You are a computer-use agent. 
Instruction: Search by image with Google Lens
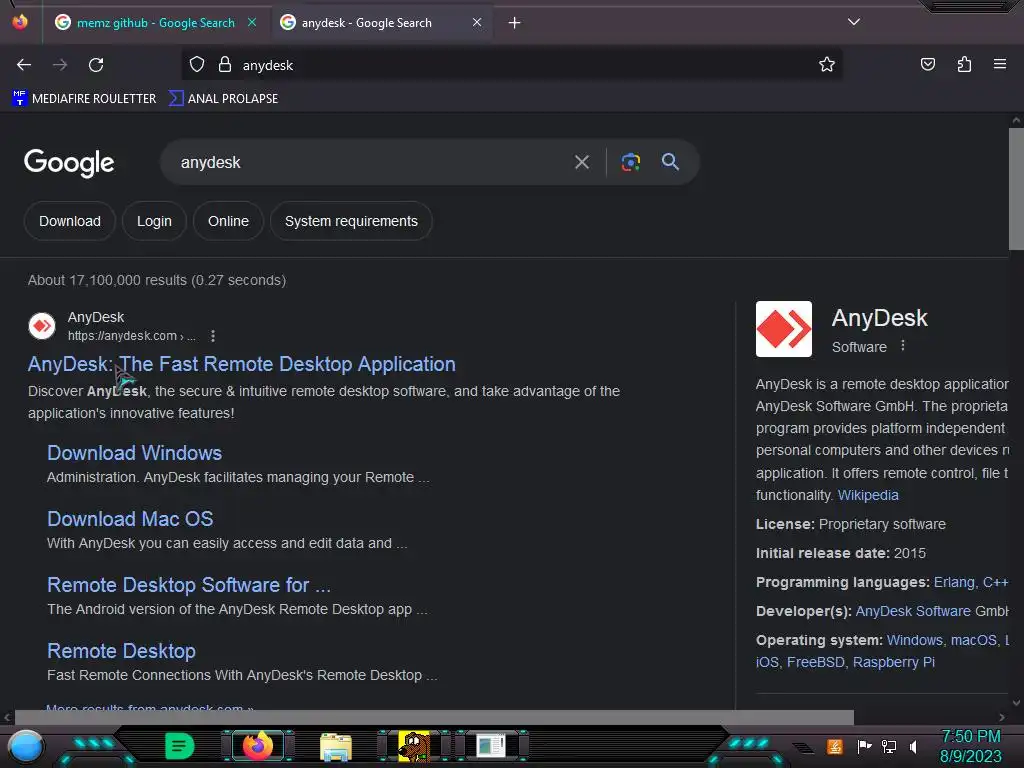630,162
